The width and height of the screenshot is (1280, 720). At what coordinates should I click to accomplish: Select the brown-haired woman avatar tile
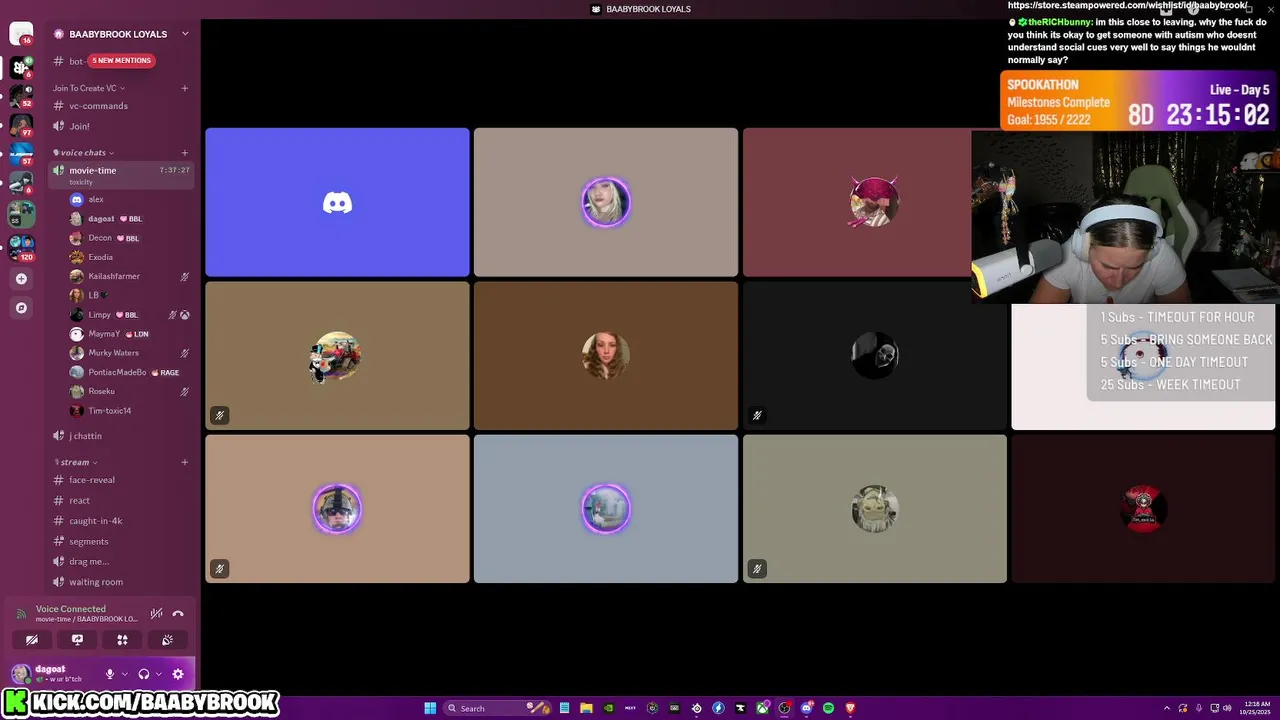(x=606, y=355)
